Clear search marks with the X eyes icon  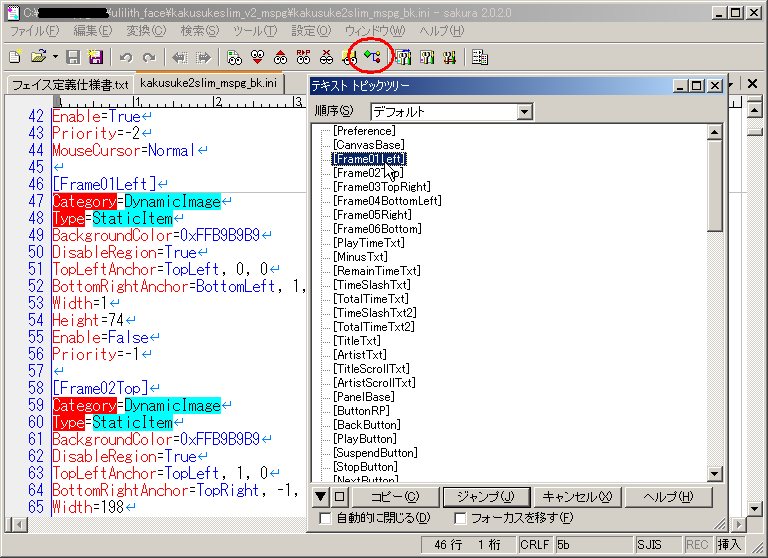[326, 57]
